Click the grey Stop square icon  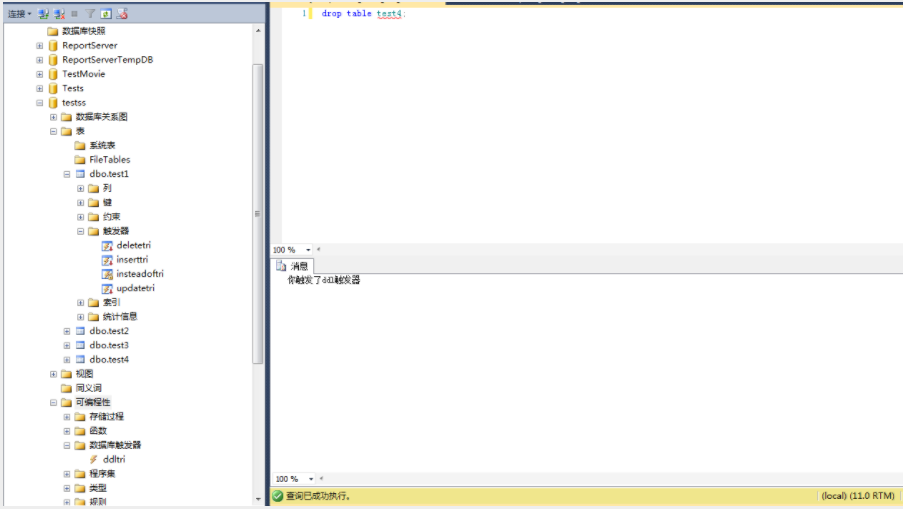[x=74, y=13]
